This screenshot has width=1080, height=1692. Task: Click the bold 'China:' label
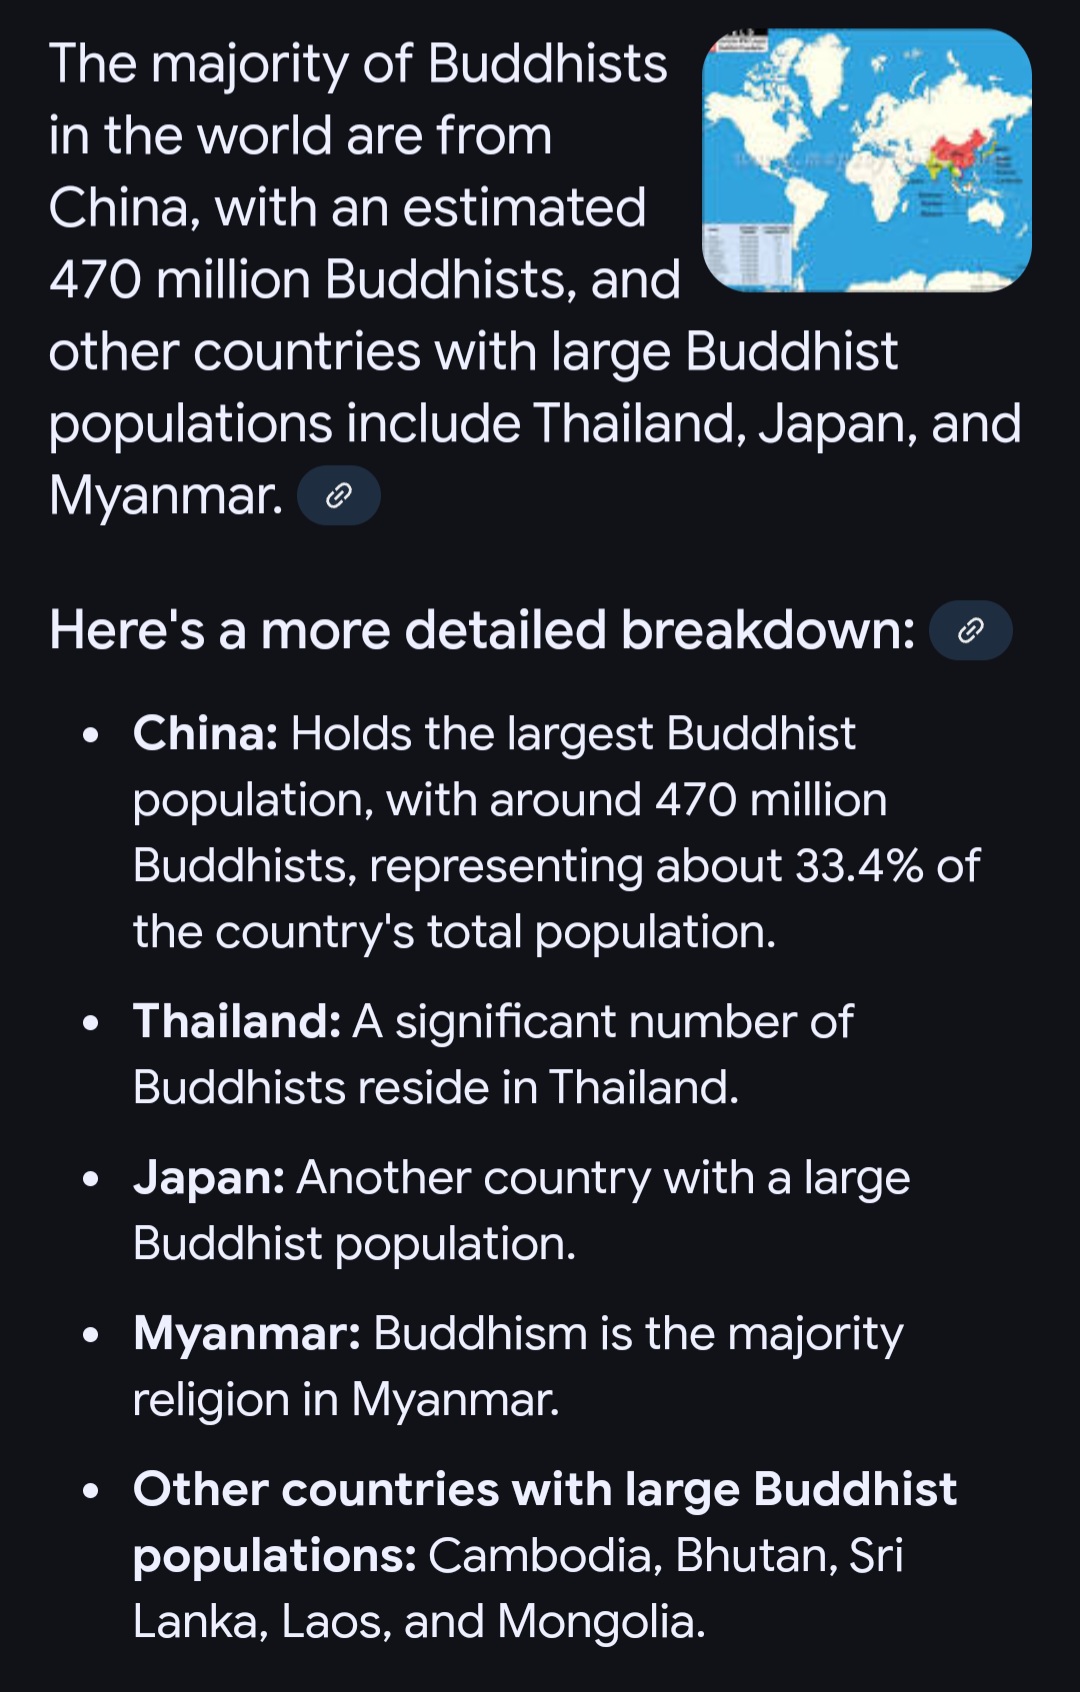[205, 733]
